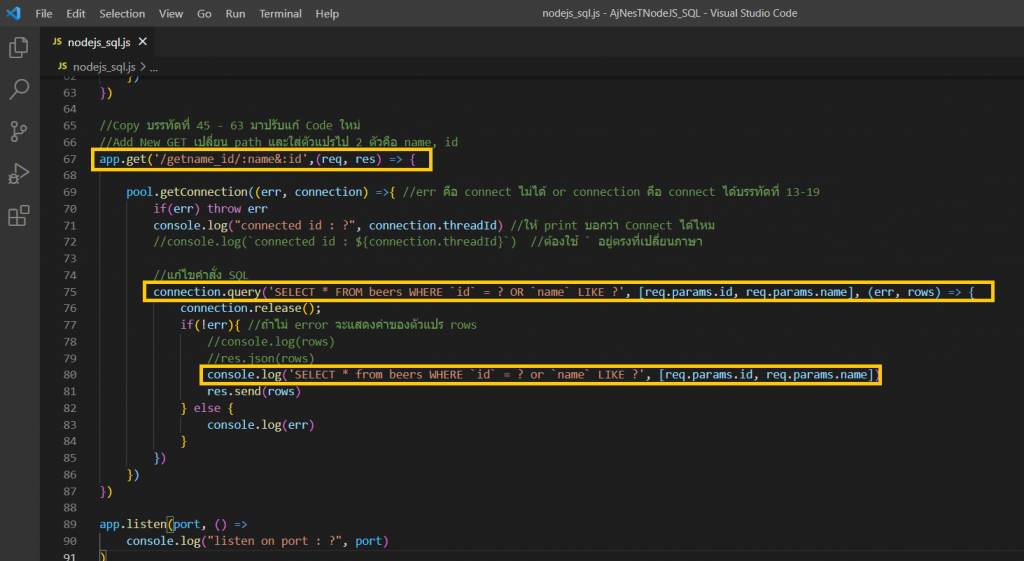1024x561 pixels.
Task: Place cursor on line 75 connection.query
Action: pos(207,291)
